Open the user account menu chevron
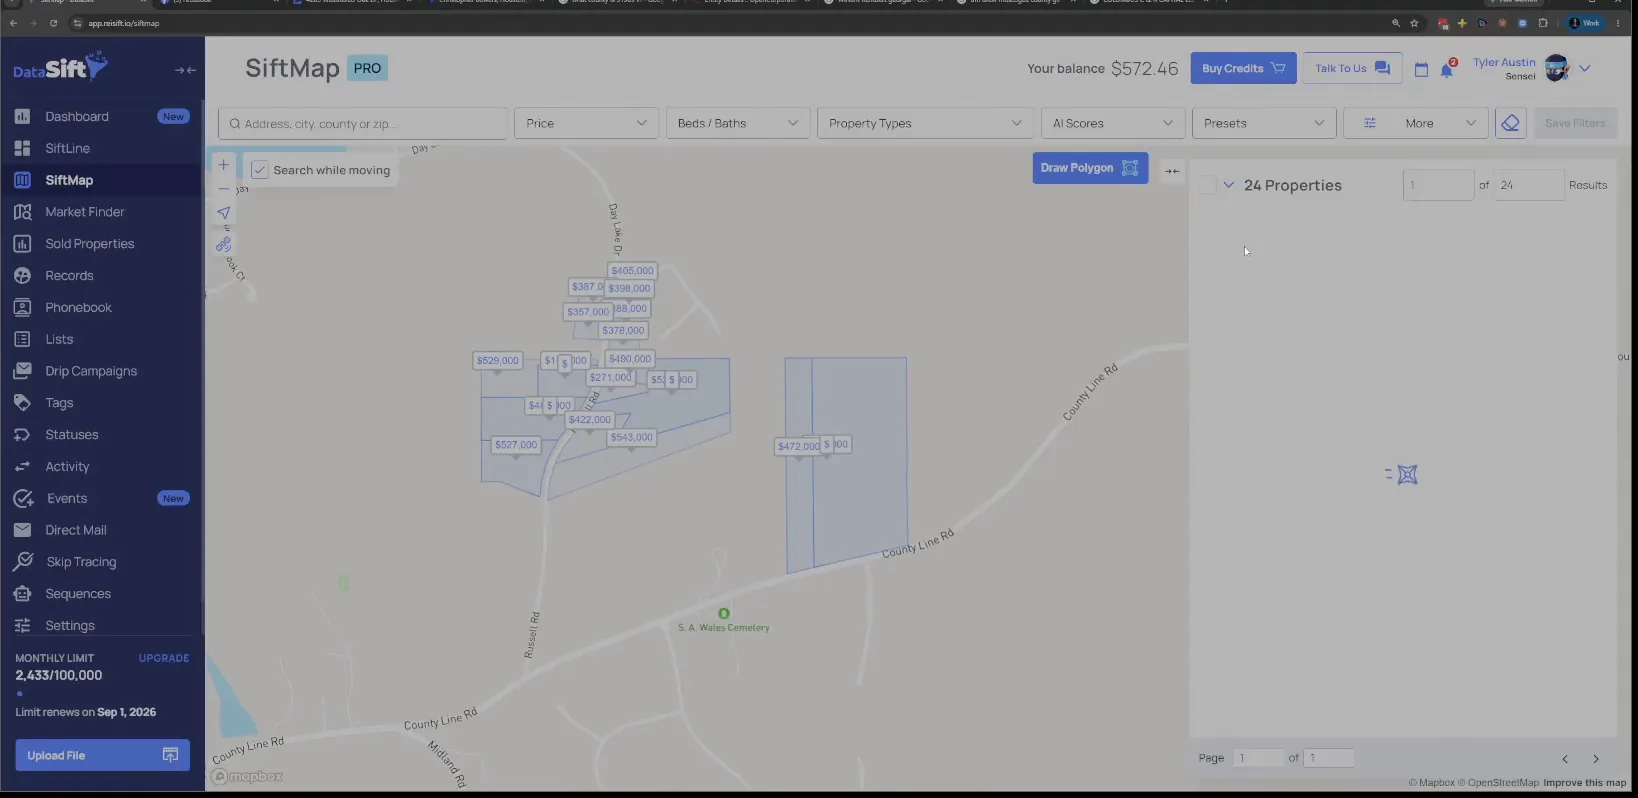The width and height of the screenshot is (1638, 798). pos(1585,69)
